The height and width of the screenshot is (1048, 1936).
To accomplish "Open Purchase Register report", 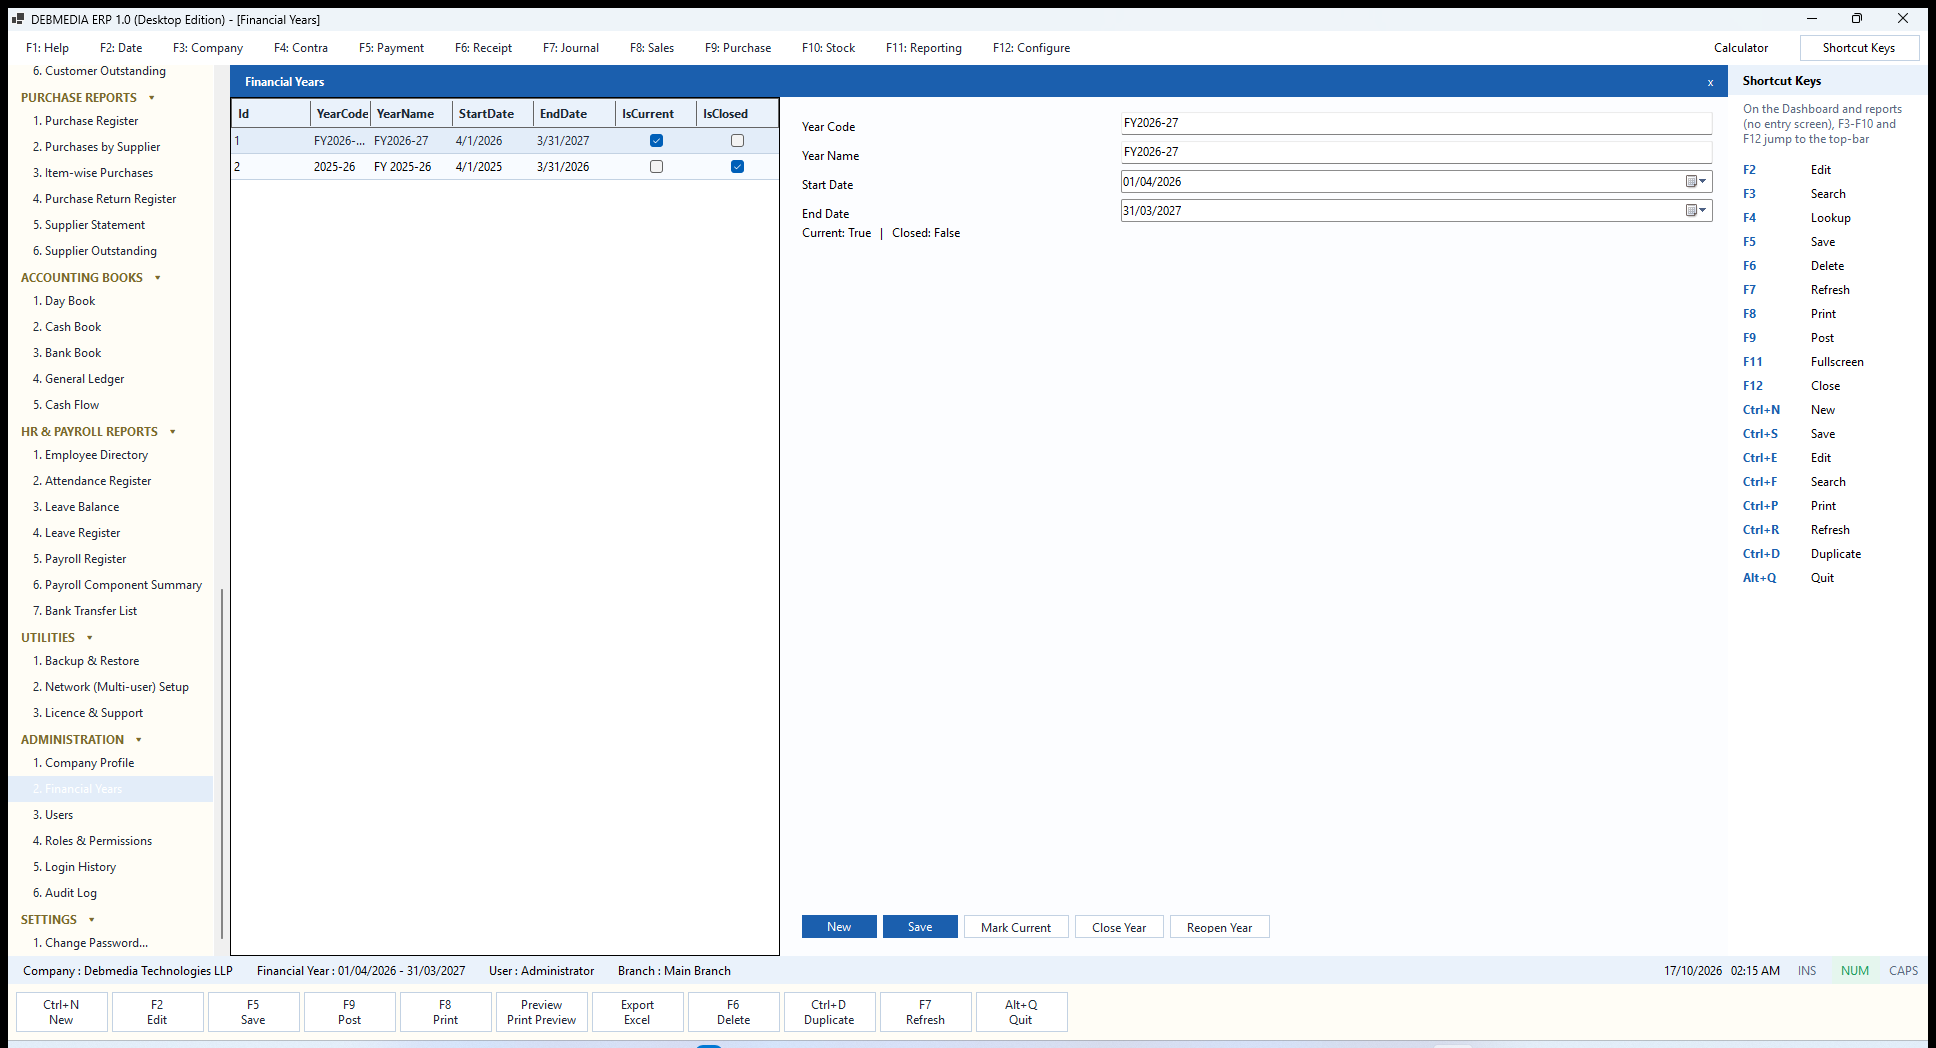I will (86, 121).
